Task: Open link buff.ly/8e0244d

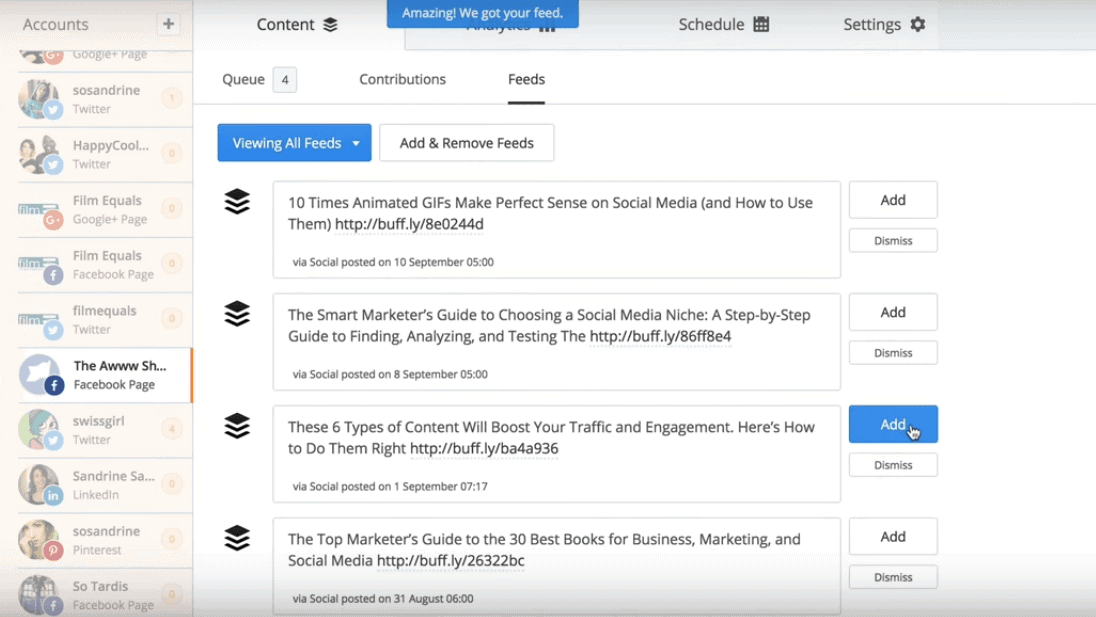Action: click(x=409, y=224)
